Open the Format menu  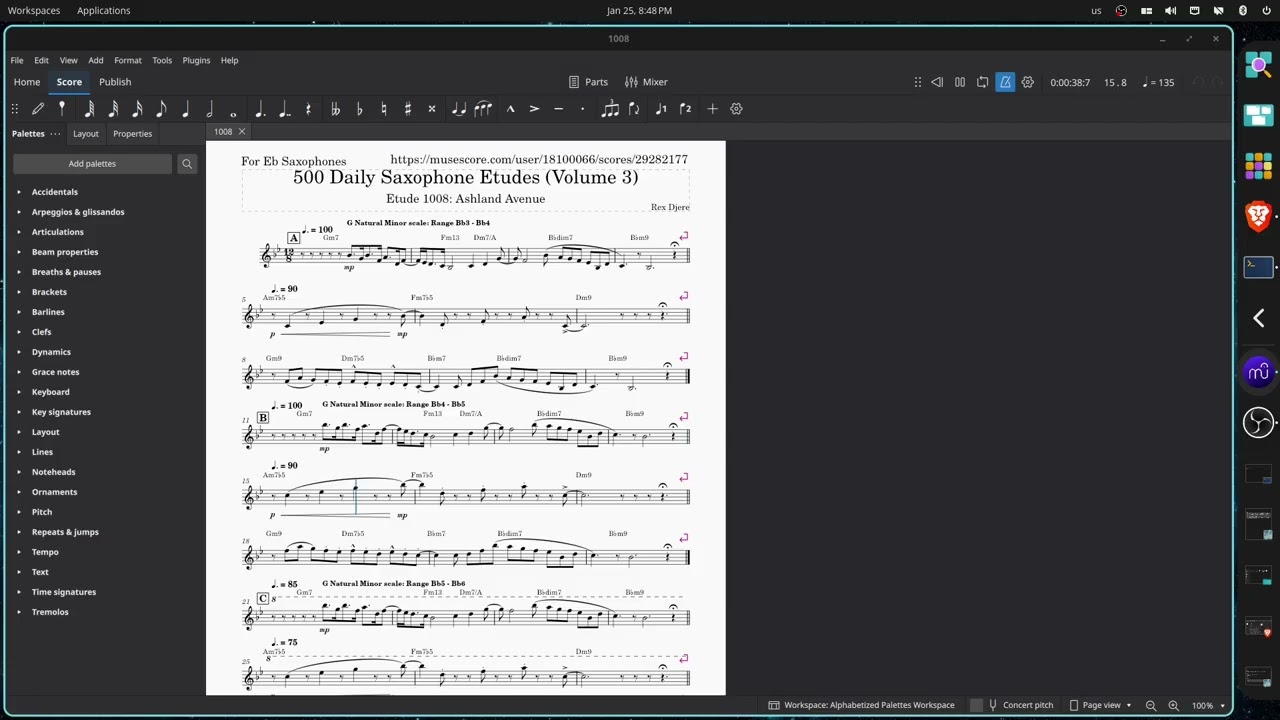(x=128, y=60)
